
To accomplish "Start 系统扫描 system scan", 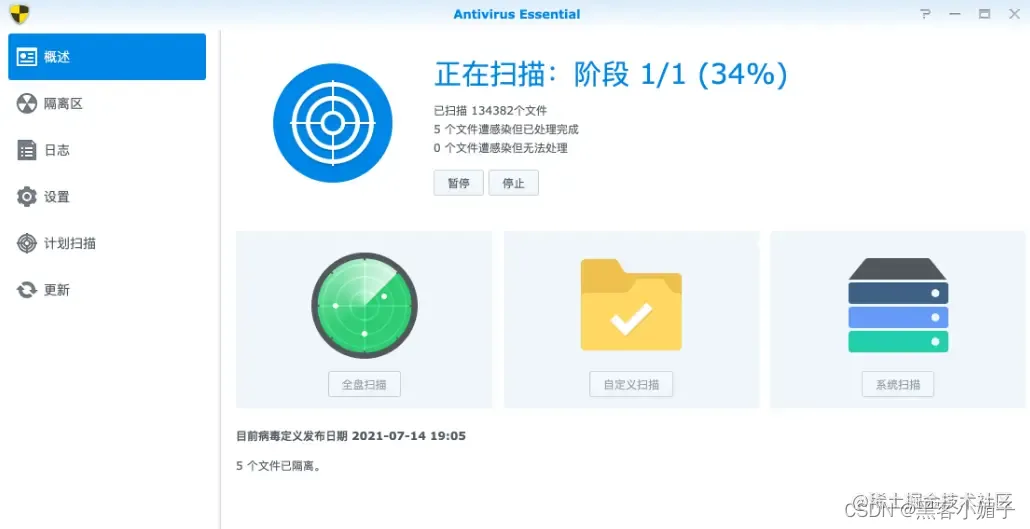I will click(898, 384).
